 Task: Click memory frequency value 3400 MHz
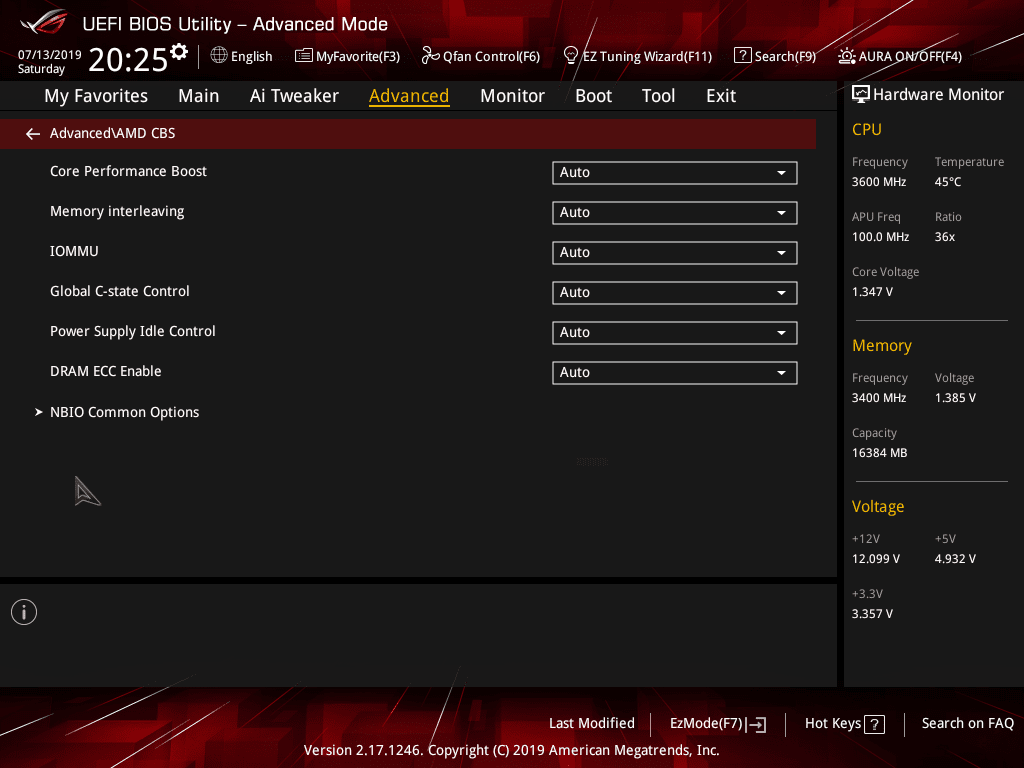pyautogui.click(x=878, y=398)
